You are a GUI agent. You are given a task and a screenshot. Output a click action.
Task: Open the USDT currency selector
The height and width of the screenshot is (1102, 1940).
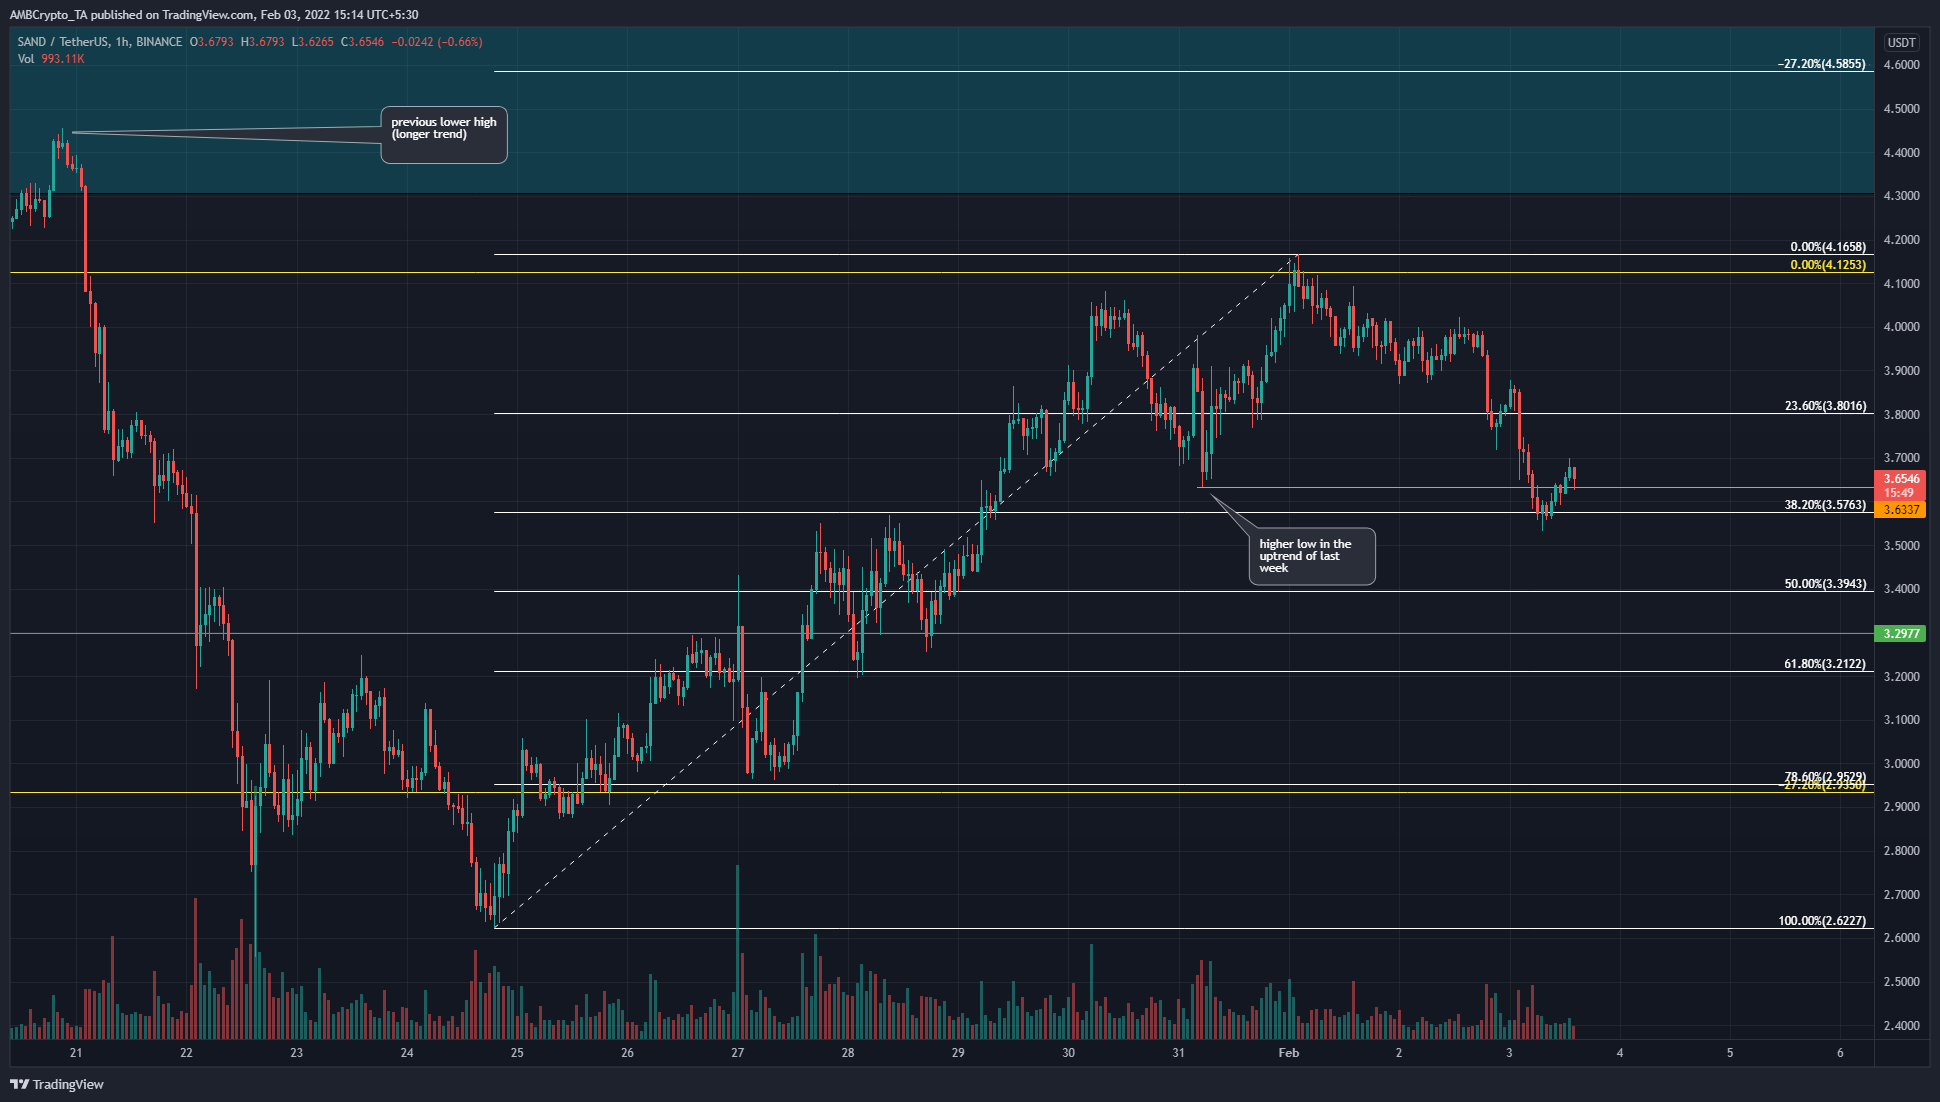point(1900,42)
